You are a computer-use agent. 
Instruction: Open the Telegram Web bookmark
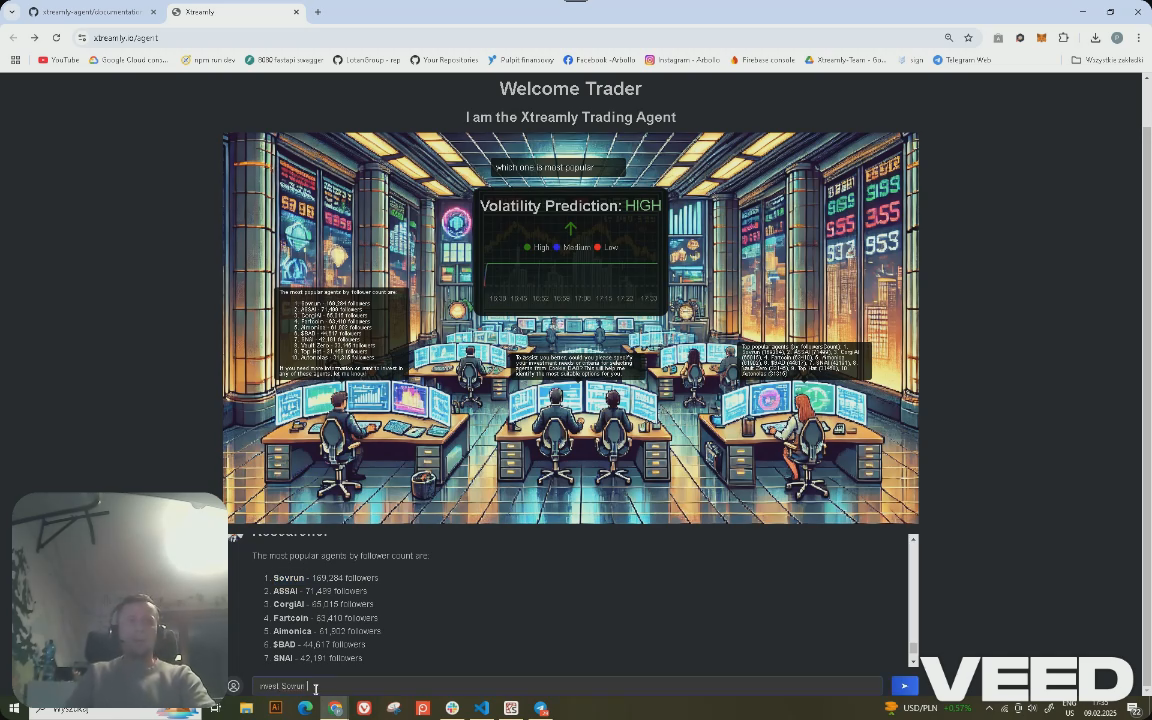962,60
